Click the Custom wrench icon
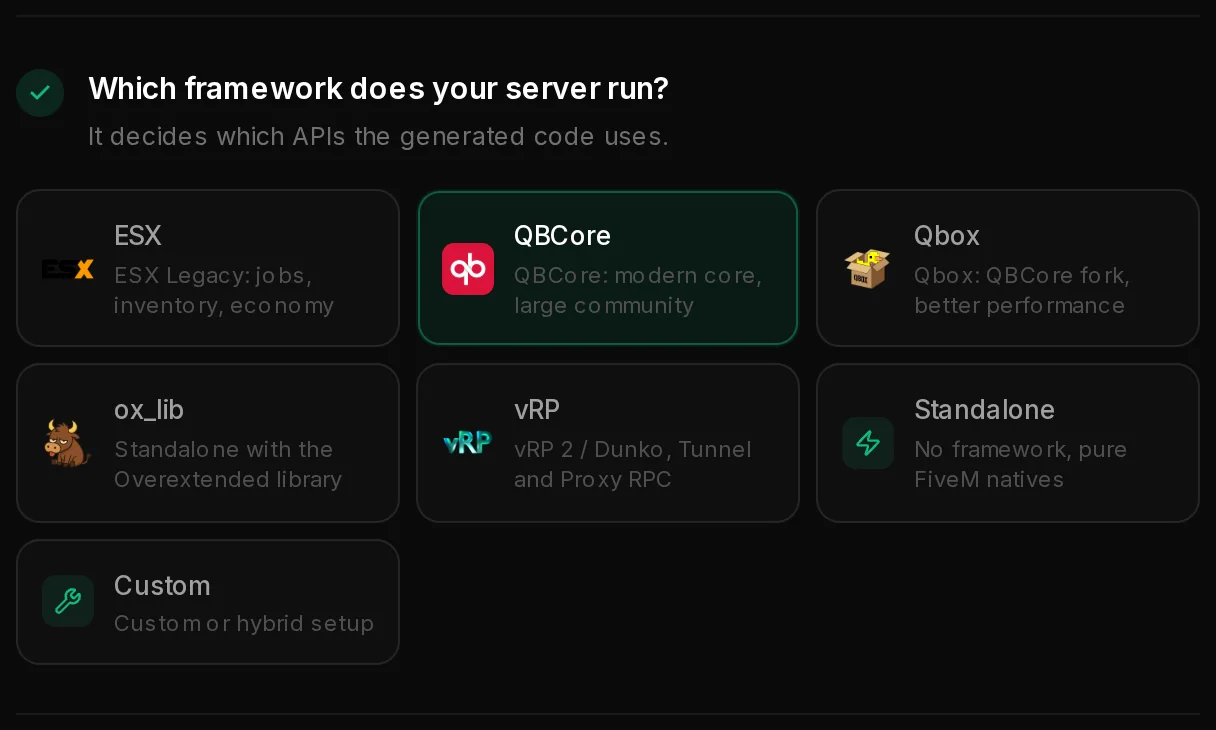Image resolution: width=1216 pixels, height=730 pixels. (68, 601)
